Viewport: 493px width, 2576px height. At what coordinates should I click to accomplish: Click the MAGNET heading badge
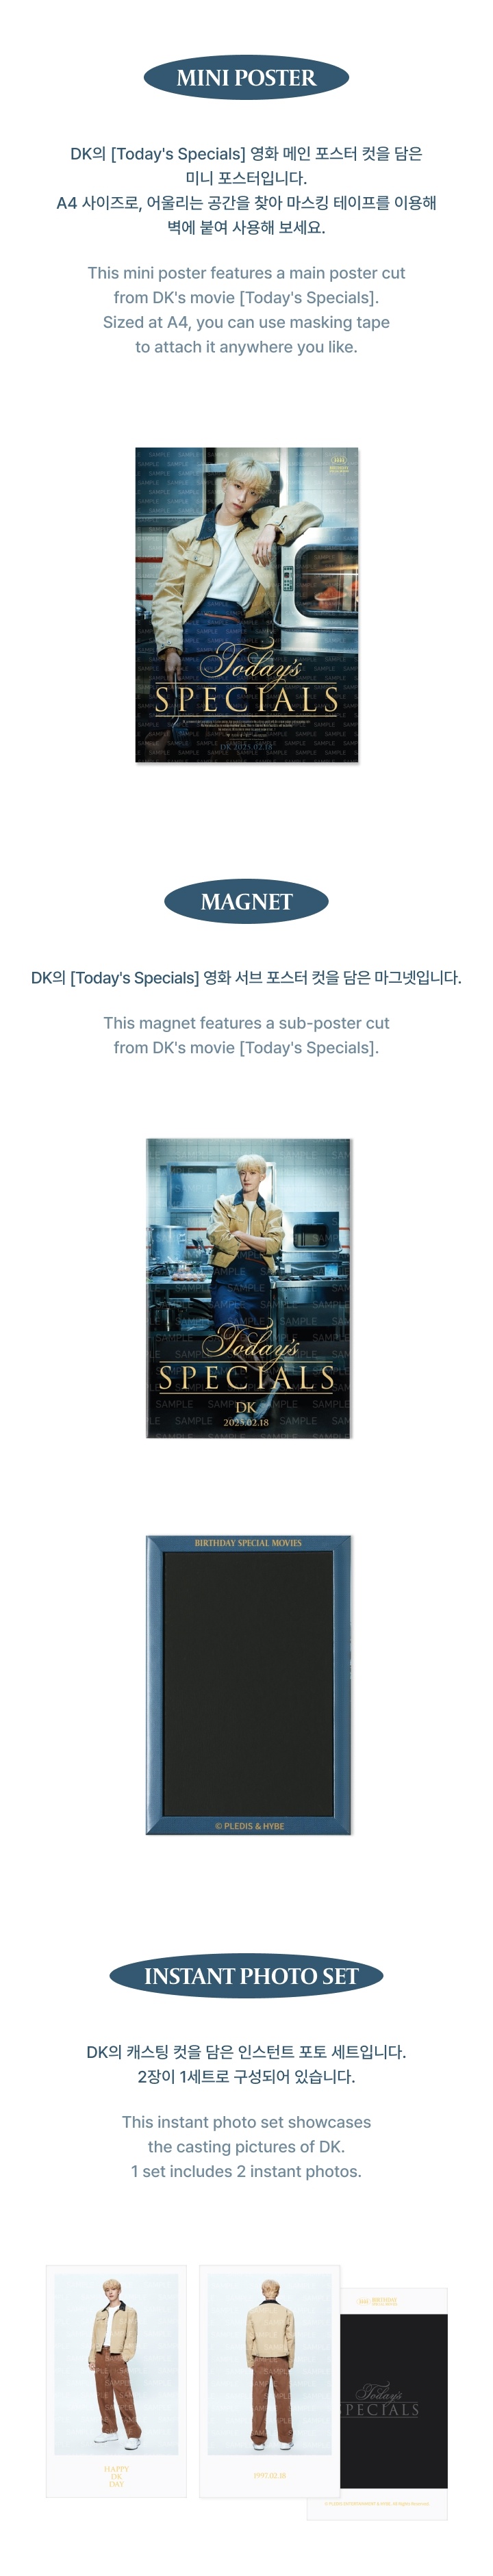click(246, 902)
